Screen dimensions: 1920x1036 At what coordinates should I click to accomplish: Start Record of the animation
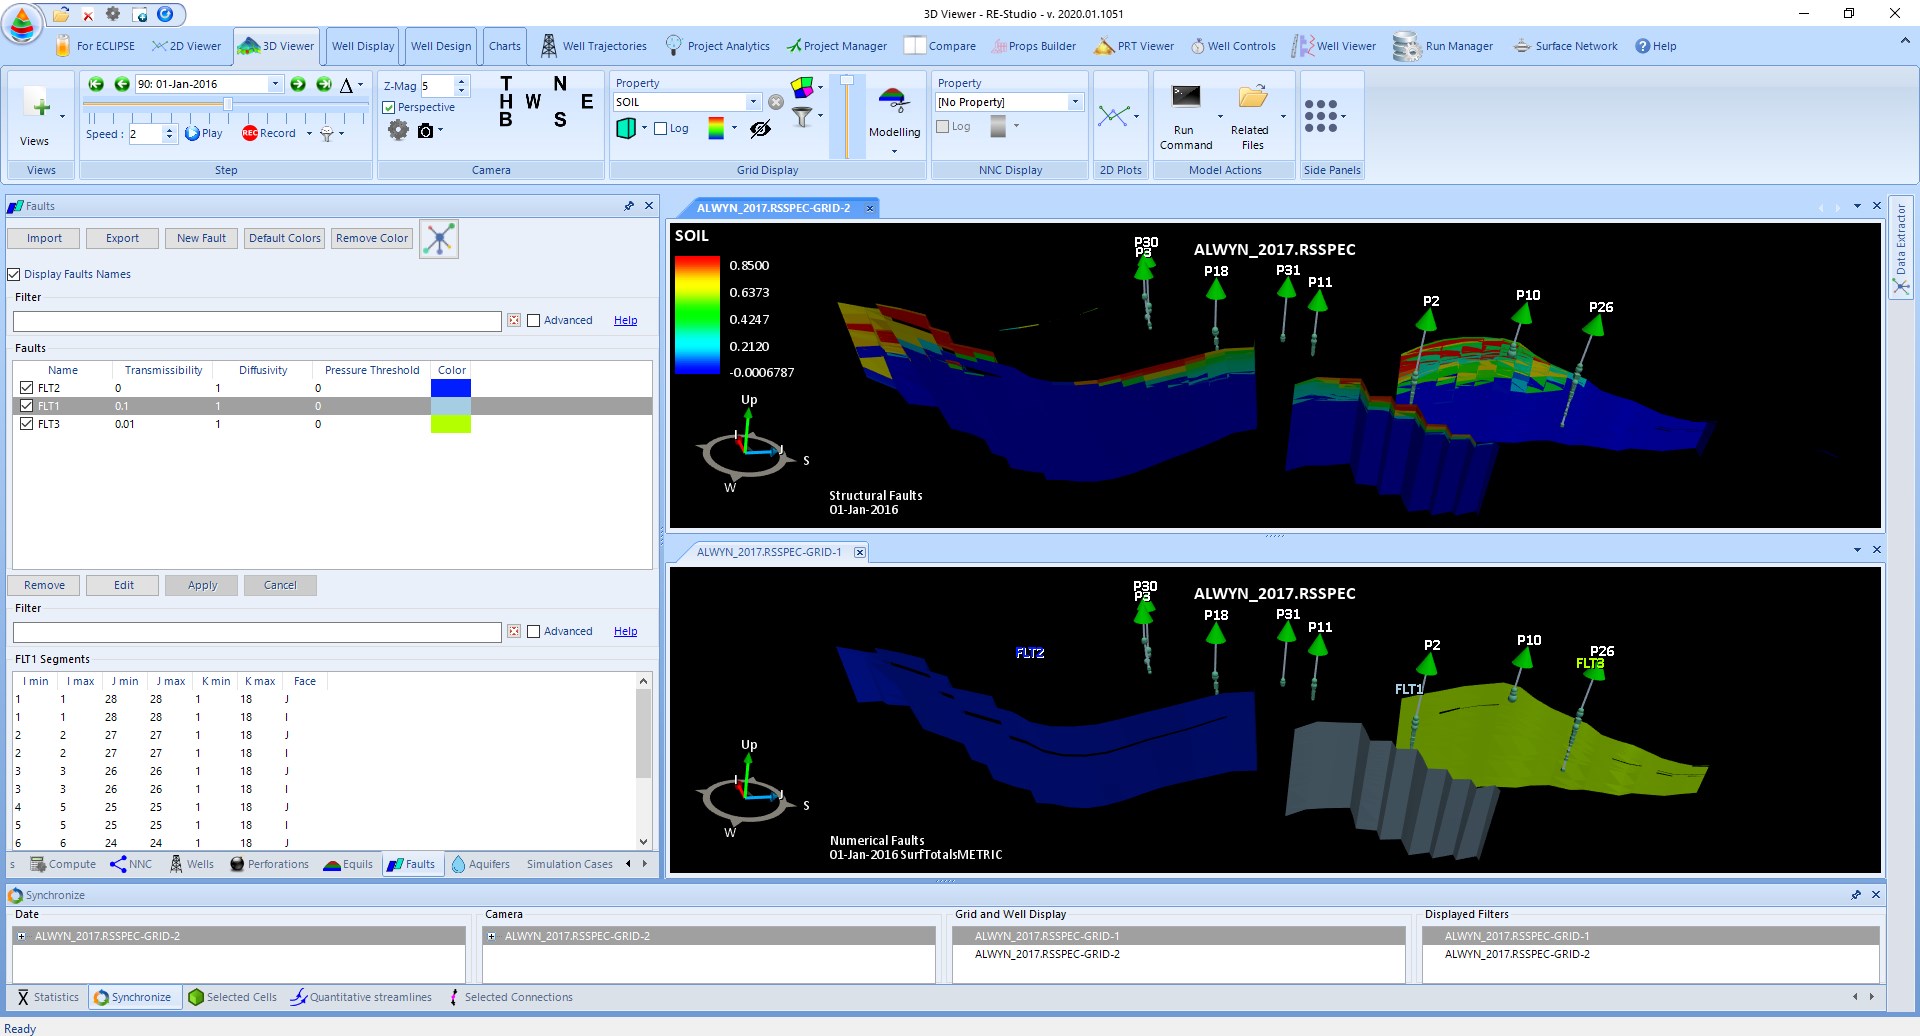pos(269,133)
